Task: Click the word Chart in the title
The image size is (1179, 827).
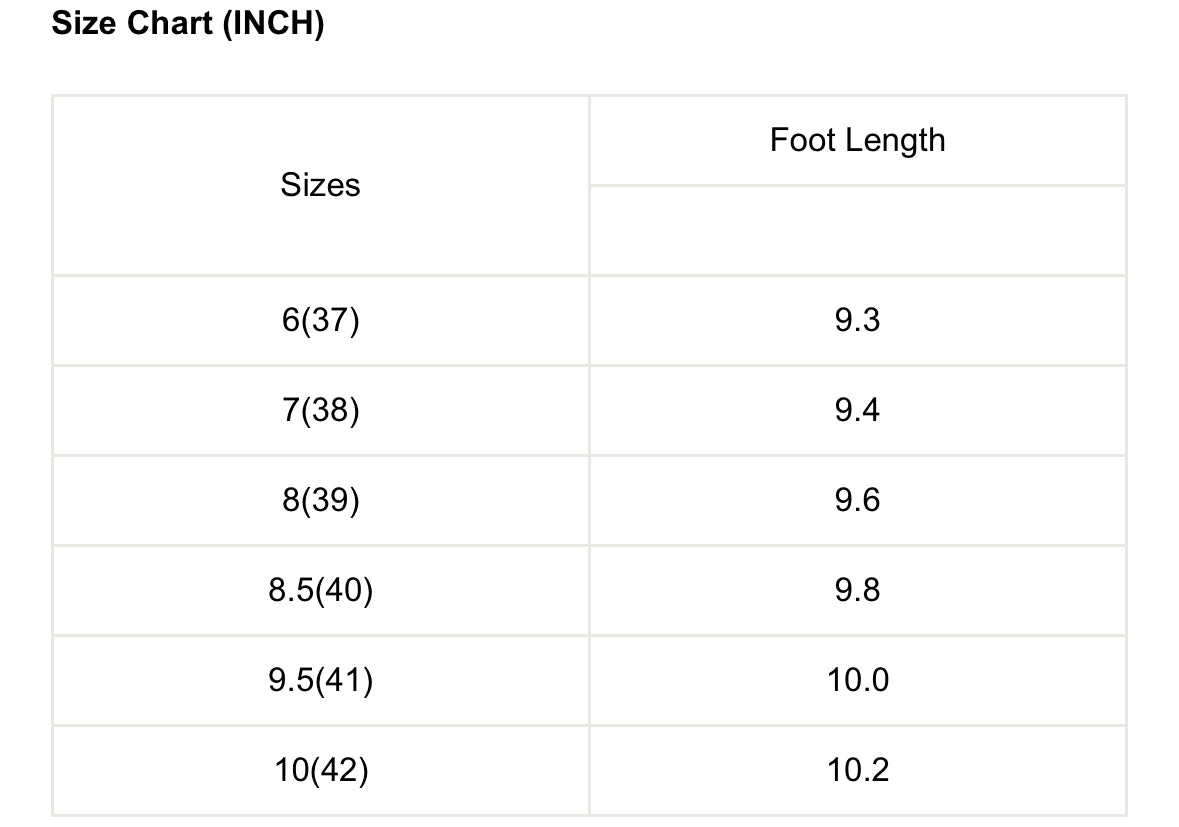Action: (170, 23)
